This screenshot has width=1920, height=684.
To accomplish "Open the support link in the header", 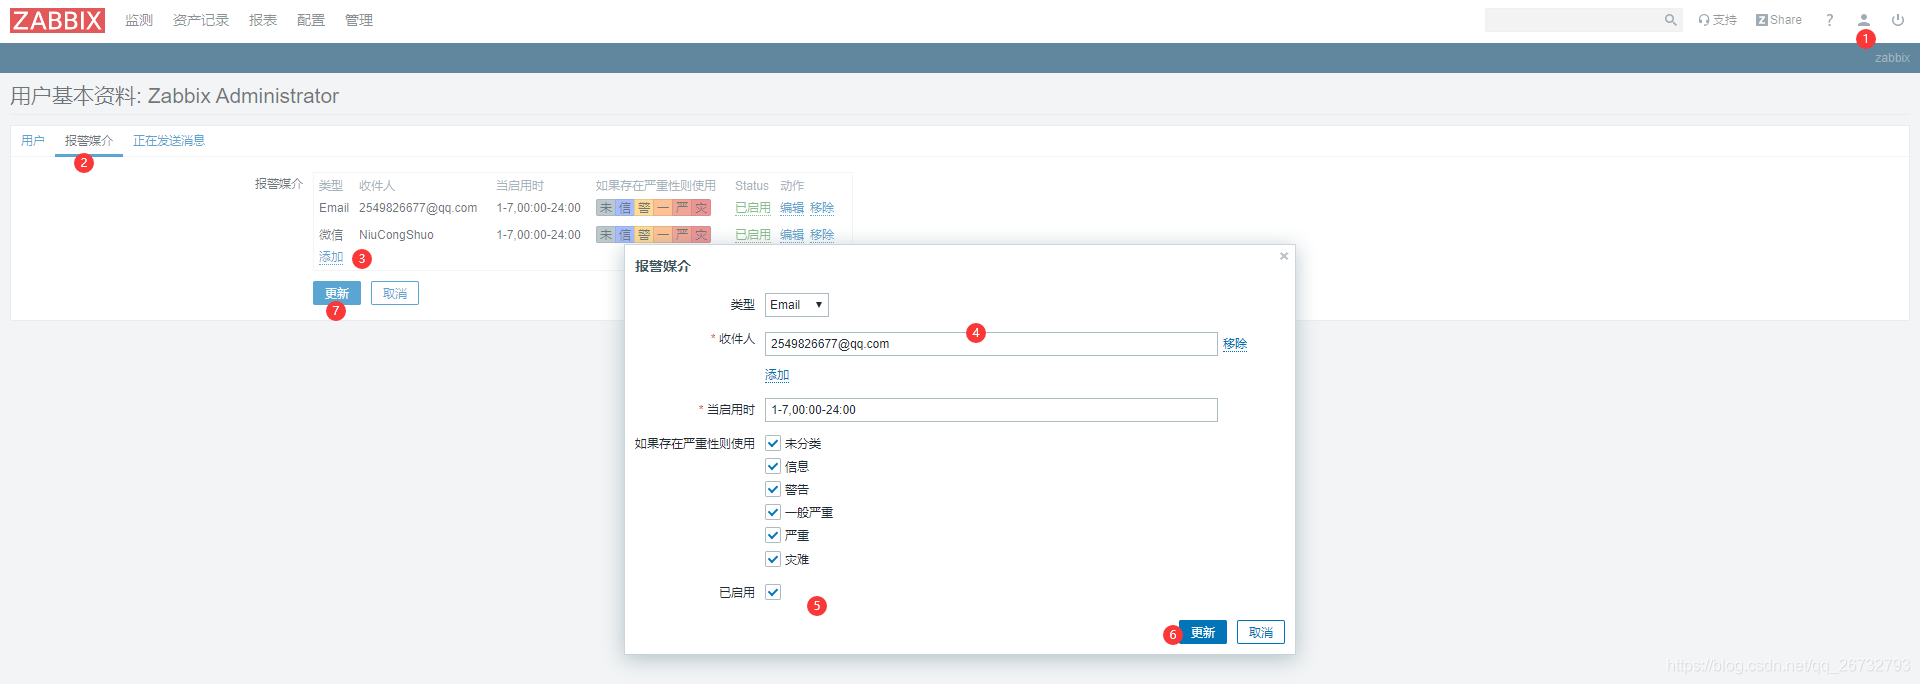I will [x=1717, y=20].
